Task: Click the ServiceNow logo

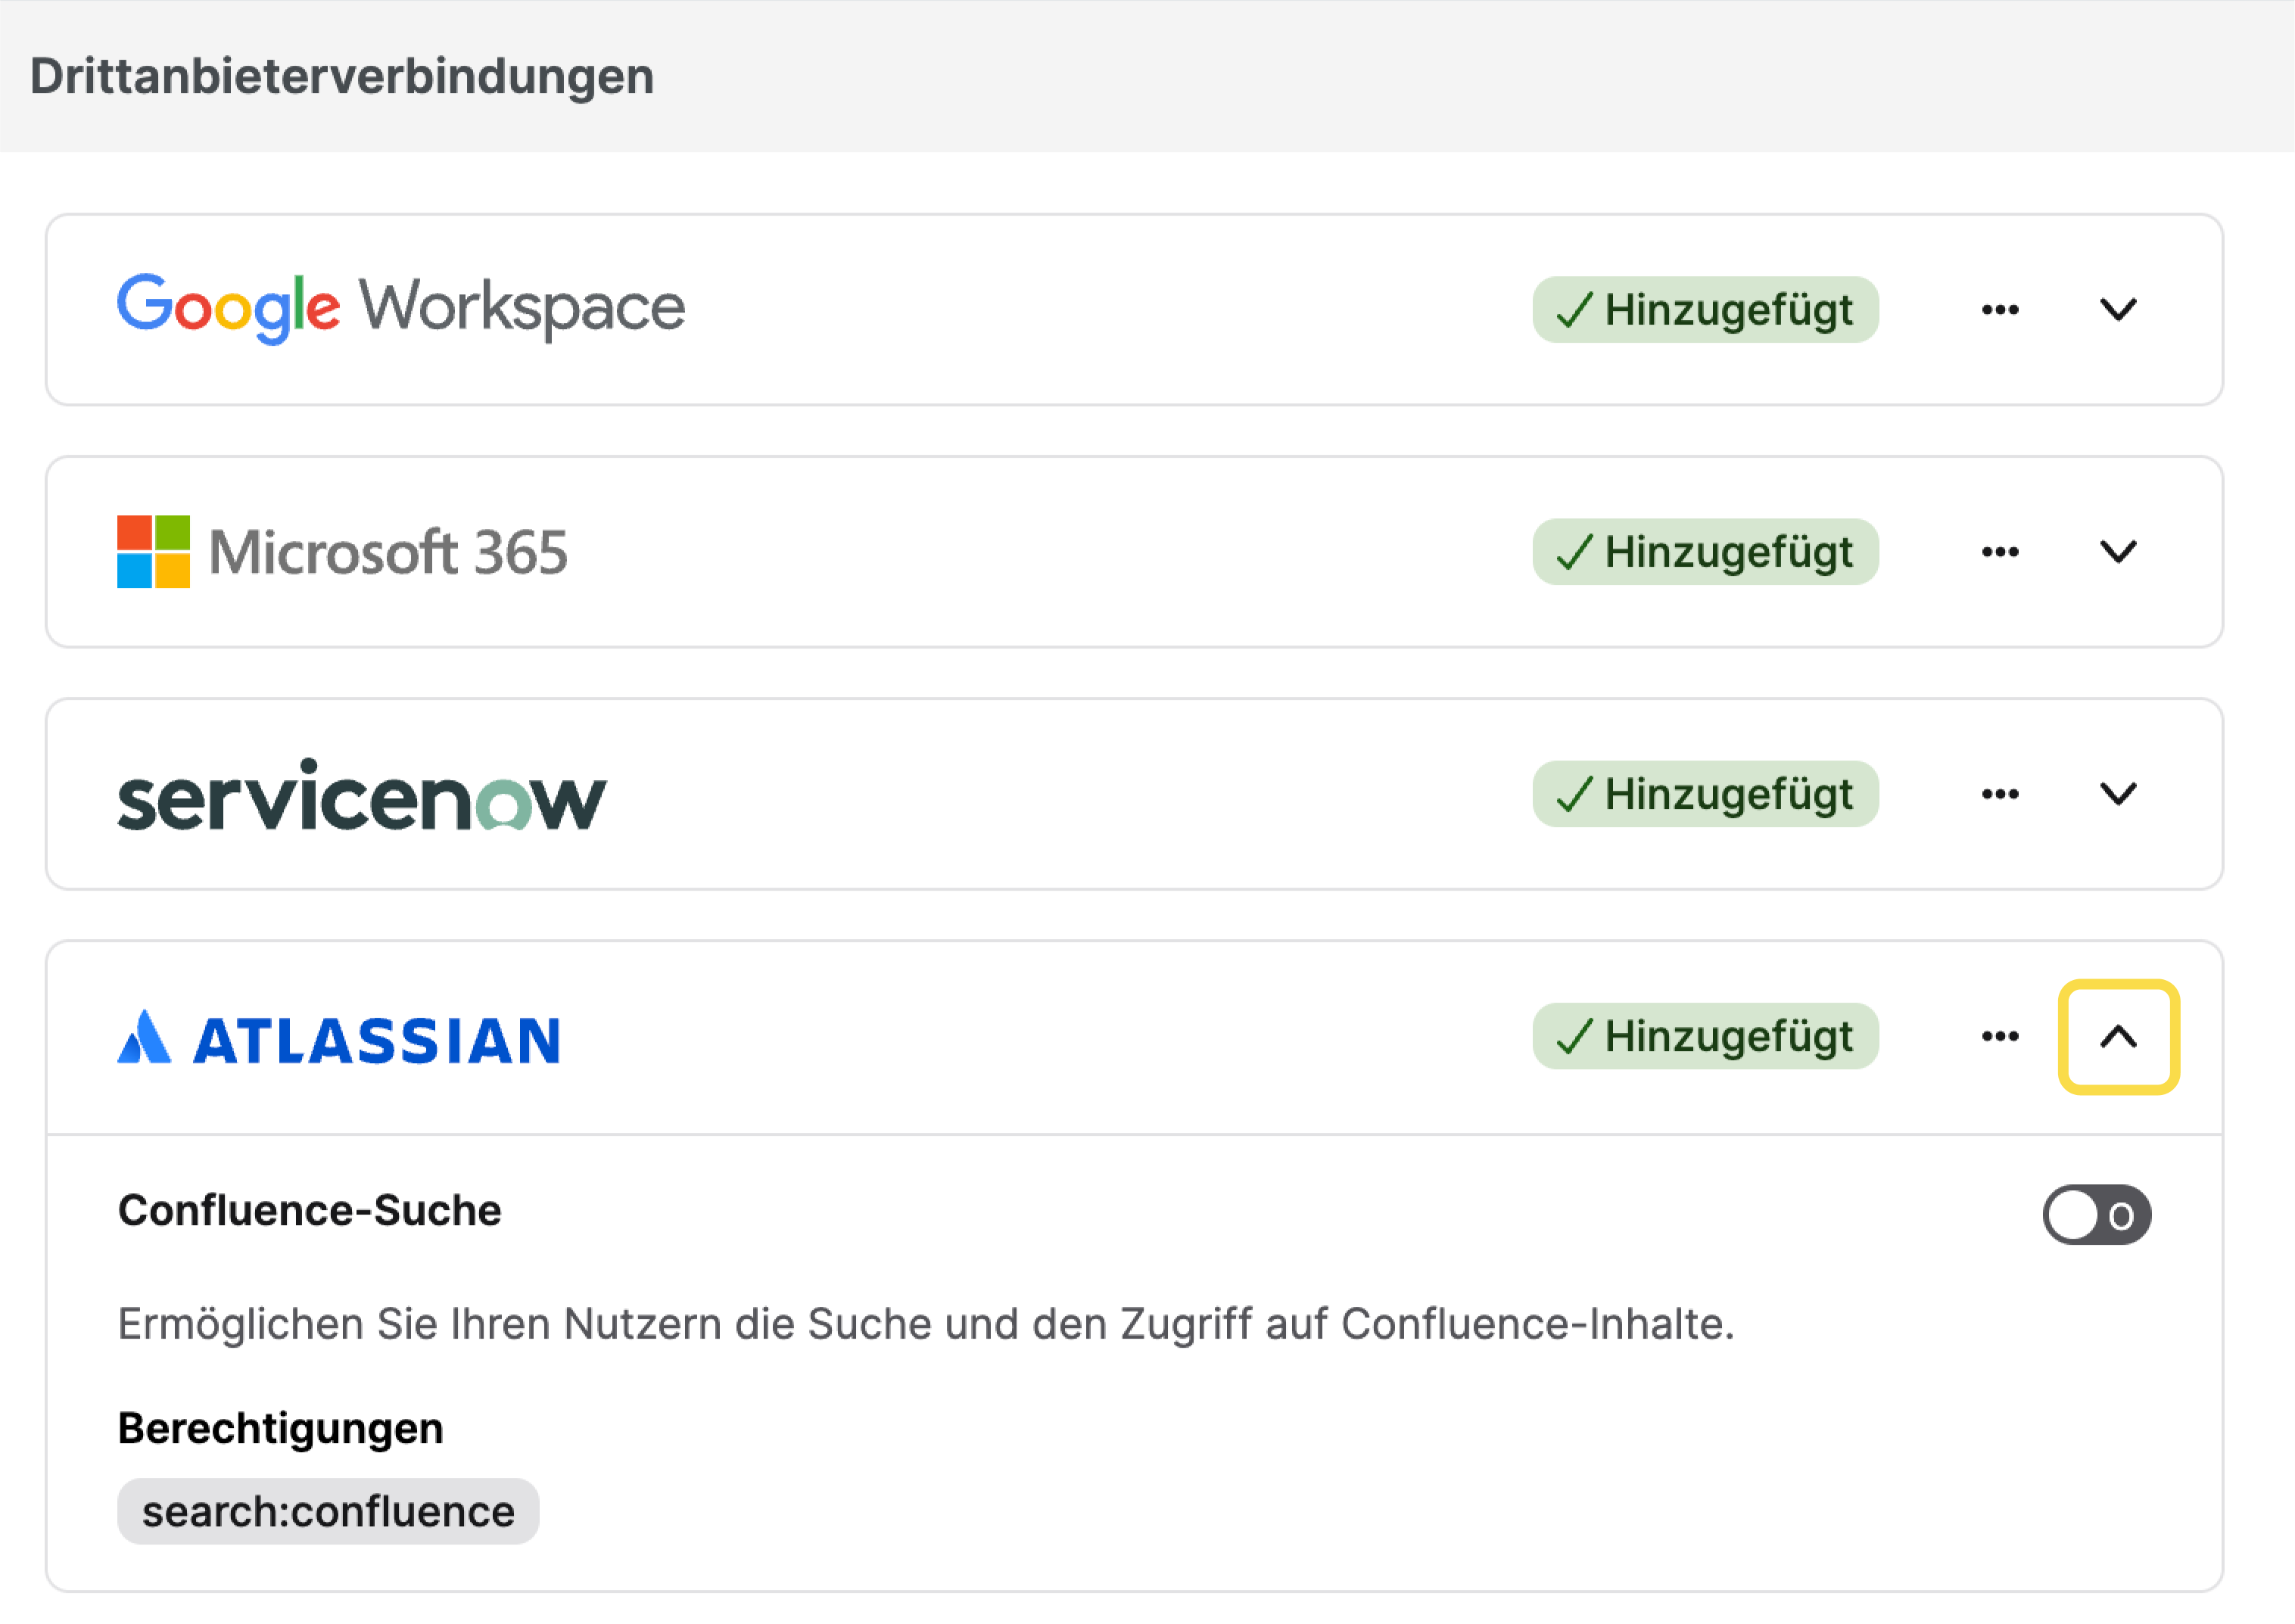Action: tap(361, 795)
